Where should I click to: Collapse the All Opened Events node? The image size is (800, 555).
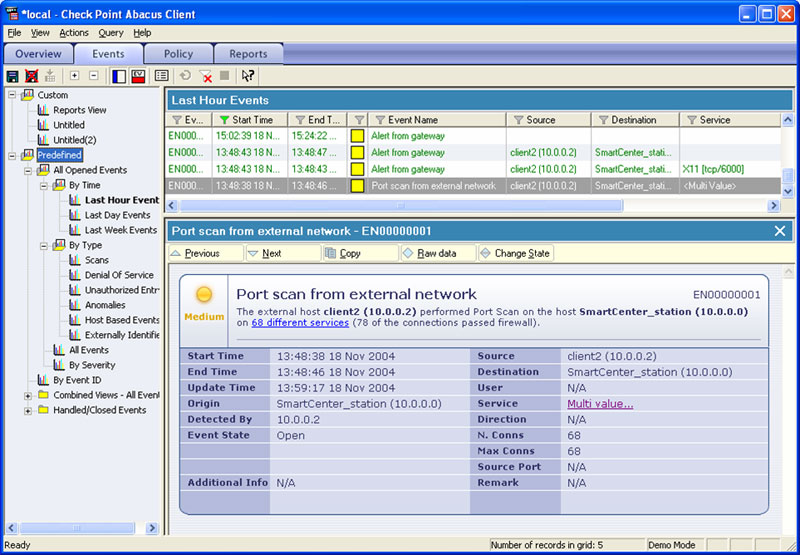coord(28,170)
